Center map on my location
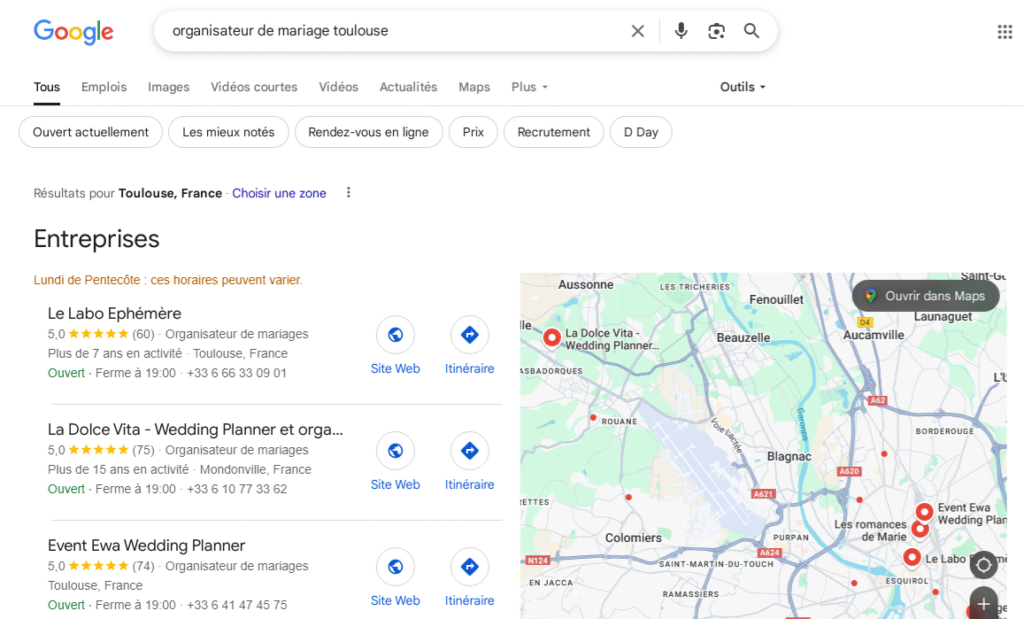 tap(983, 565)
